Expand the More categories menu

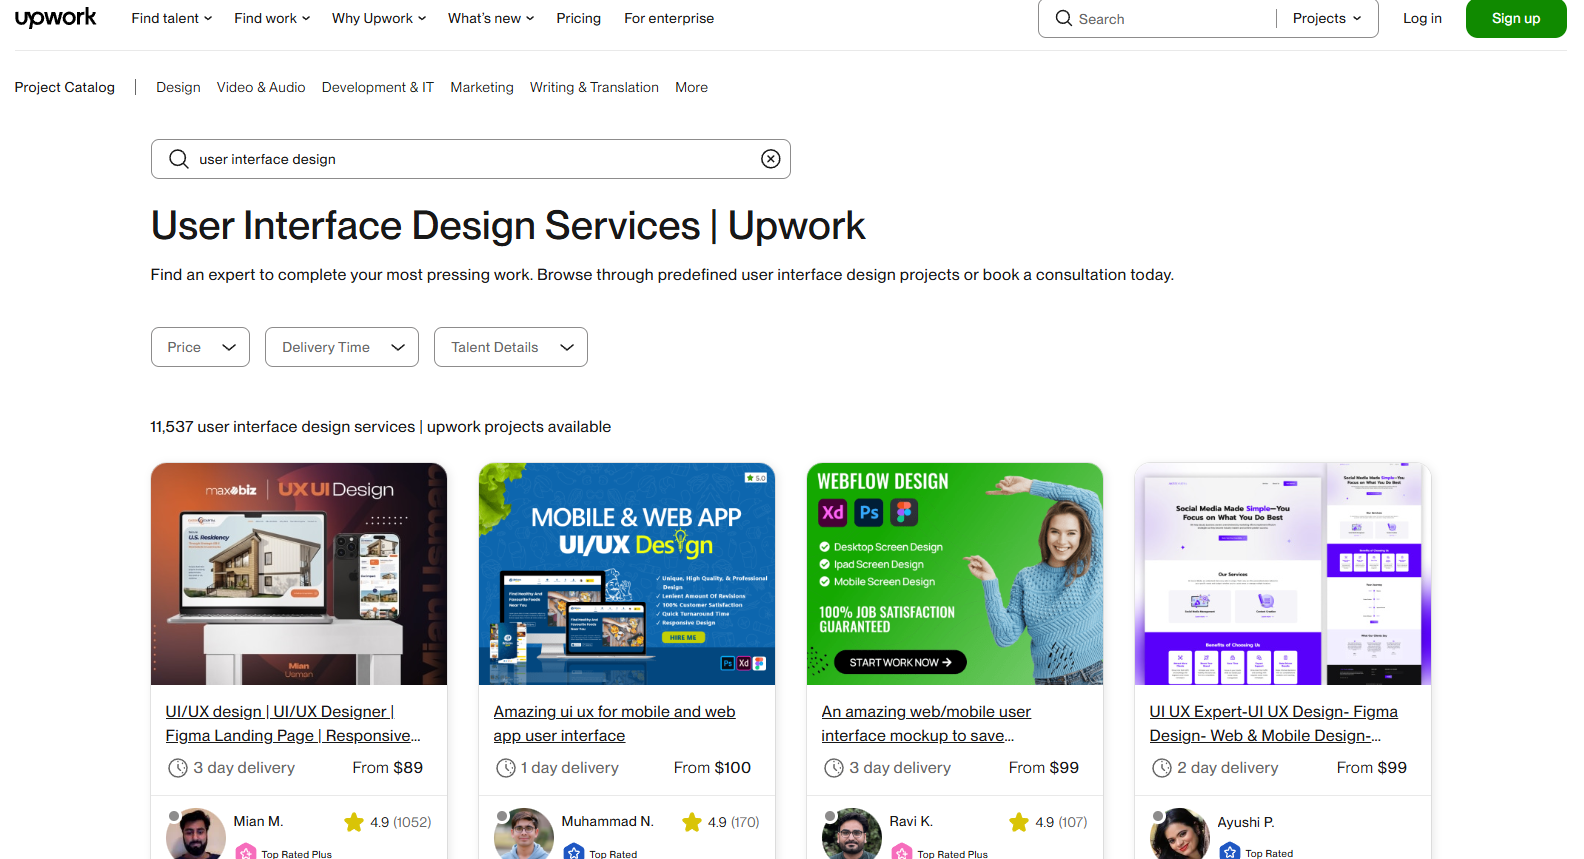691,87
